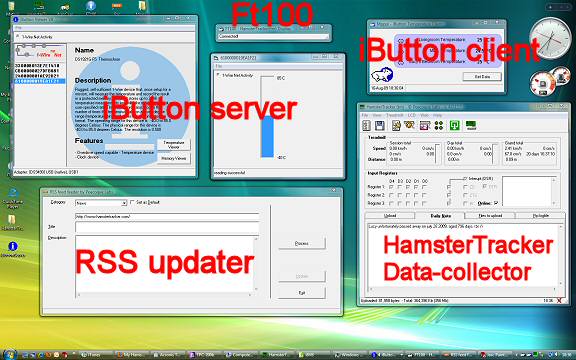Click the notebook icon in HamsterTracker toolbar

tap(366, 126)
